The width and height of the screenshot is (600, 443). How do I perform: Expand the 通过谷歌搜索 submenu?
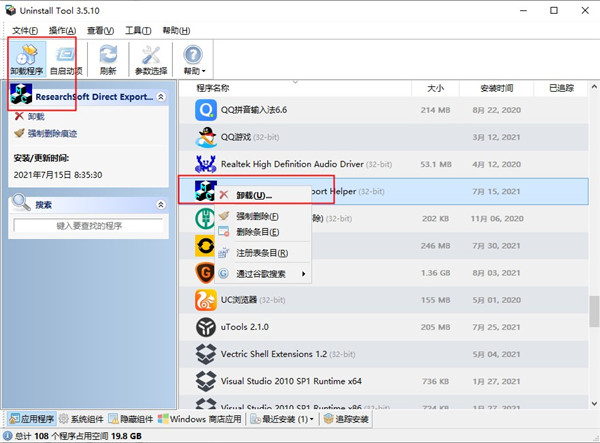click(x=270, y=273)
